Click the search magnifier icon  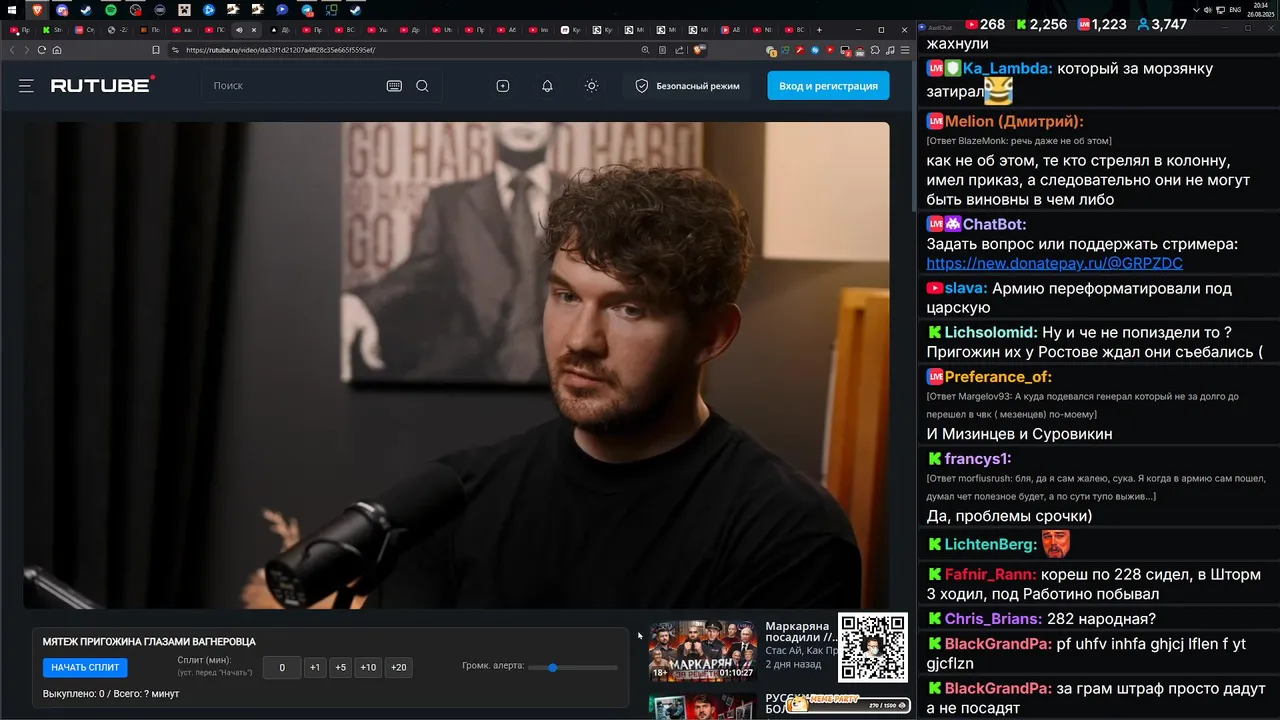(x=422, y=86)
